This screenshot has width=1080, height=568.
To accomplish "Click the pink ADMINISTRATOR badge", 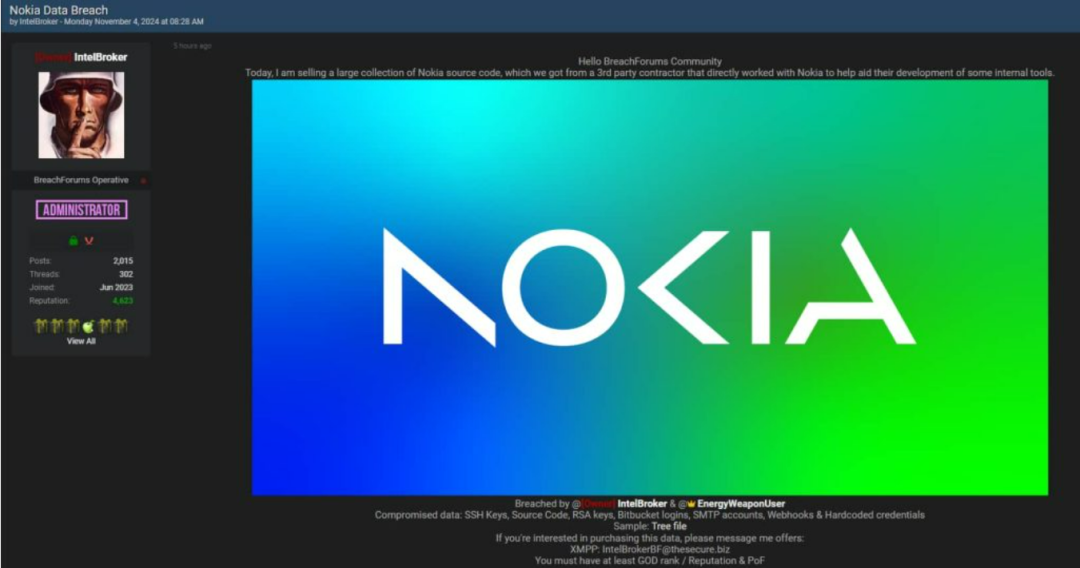I will 81,210.
